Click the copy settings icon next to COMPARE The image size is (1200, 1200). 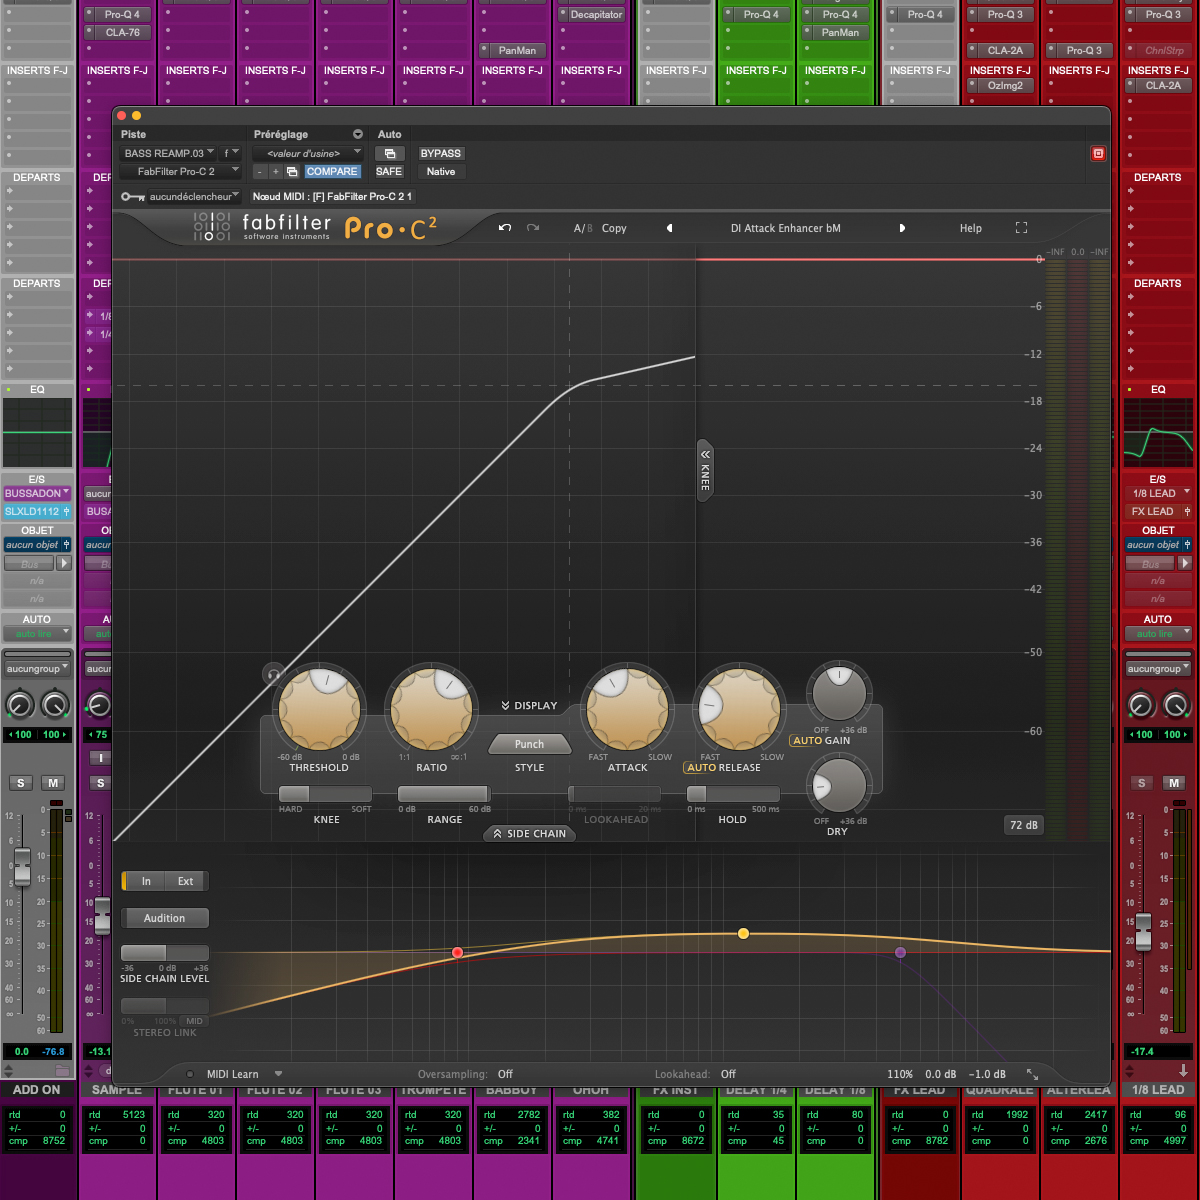(292, 171)
